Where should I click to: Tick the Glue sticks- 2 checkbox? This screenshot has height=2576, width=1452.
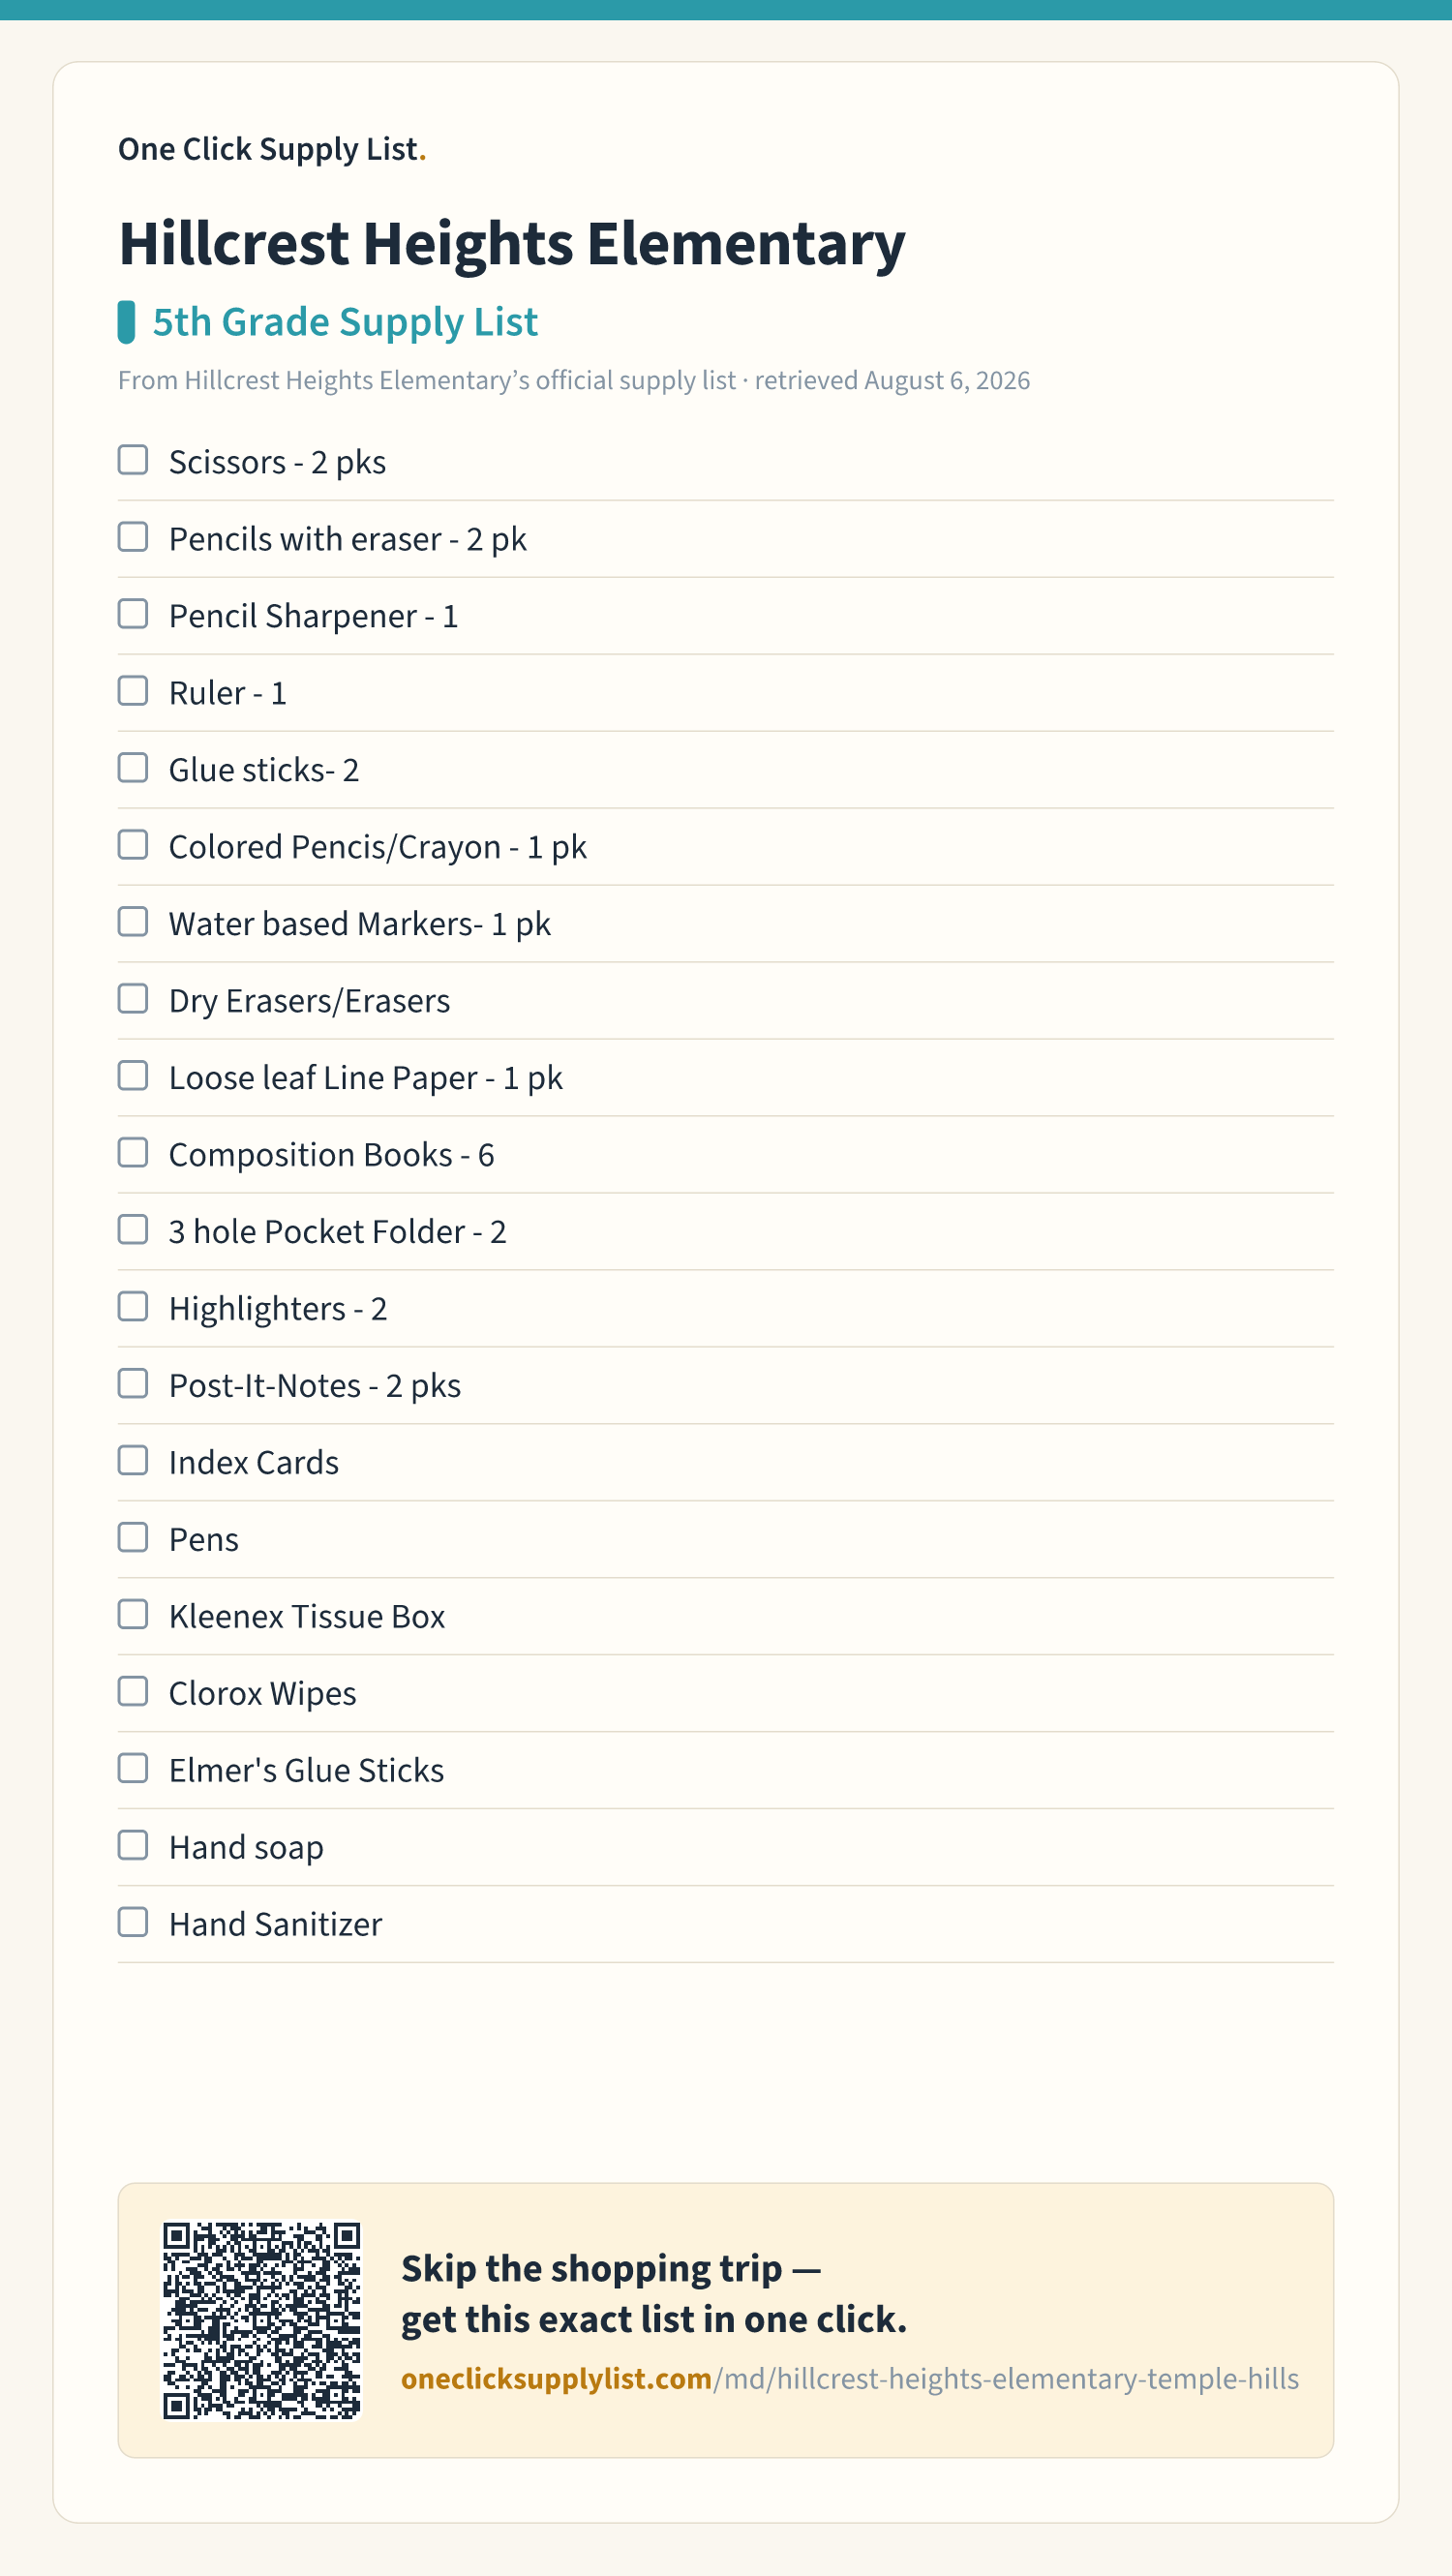(133, 768)
